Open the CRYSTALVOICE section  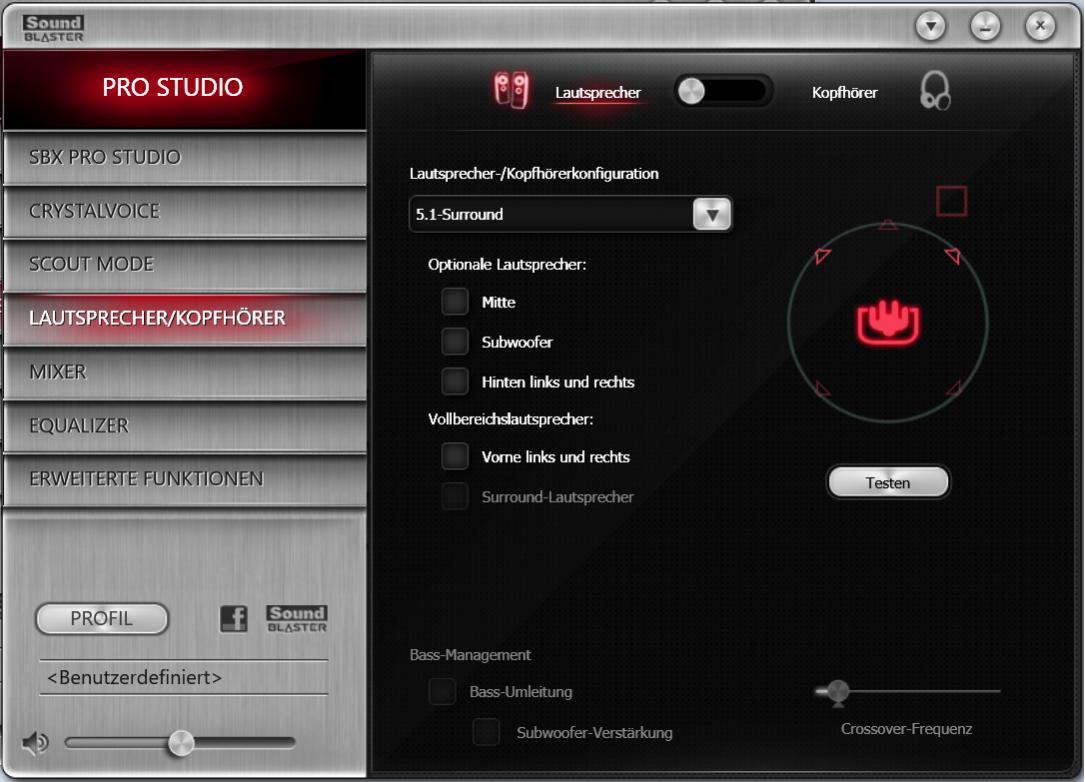click(x=185, y=211)
